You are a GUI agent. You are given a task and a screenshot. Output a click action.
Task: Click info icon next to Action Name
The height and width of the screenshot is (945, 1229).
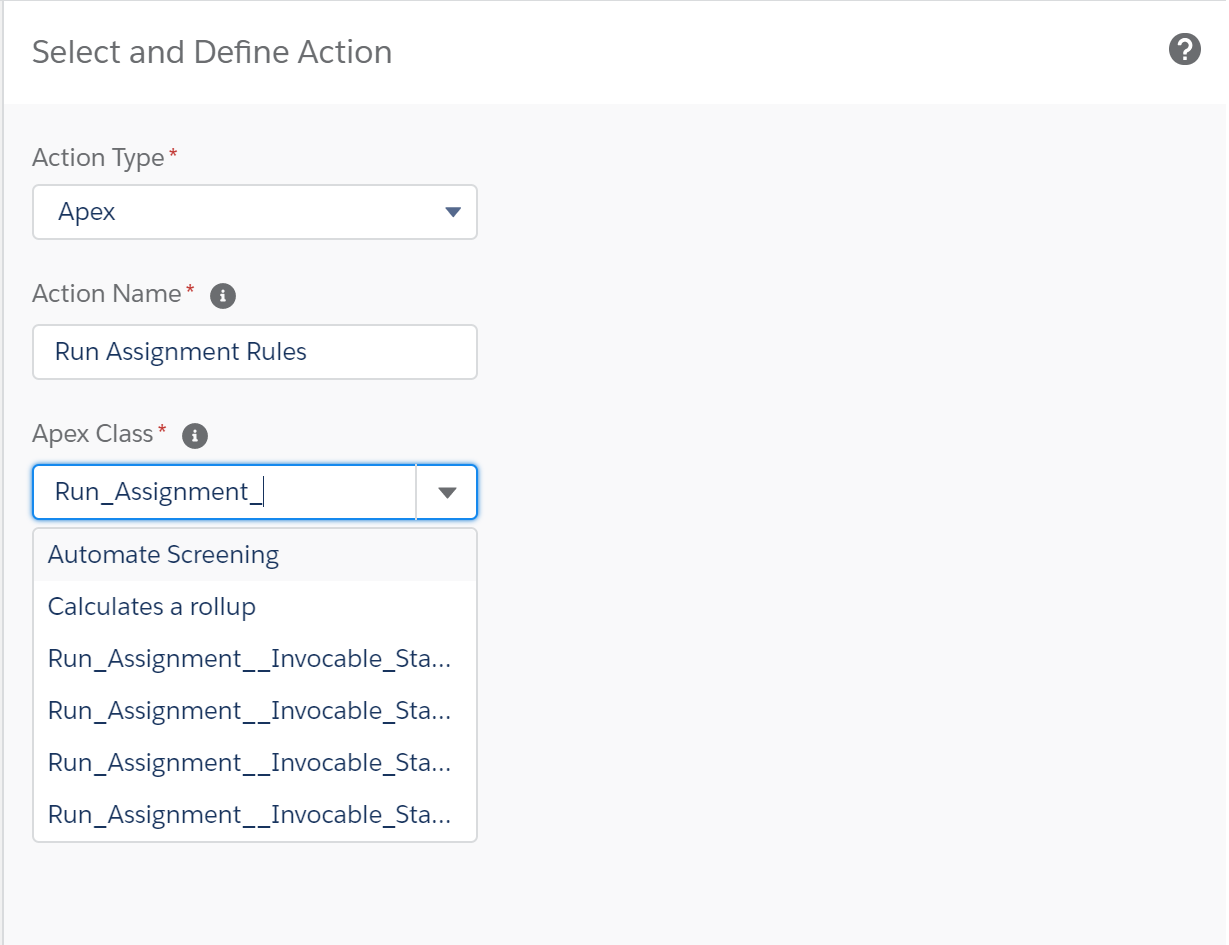point(223,296)
